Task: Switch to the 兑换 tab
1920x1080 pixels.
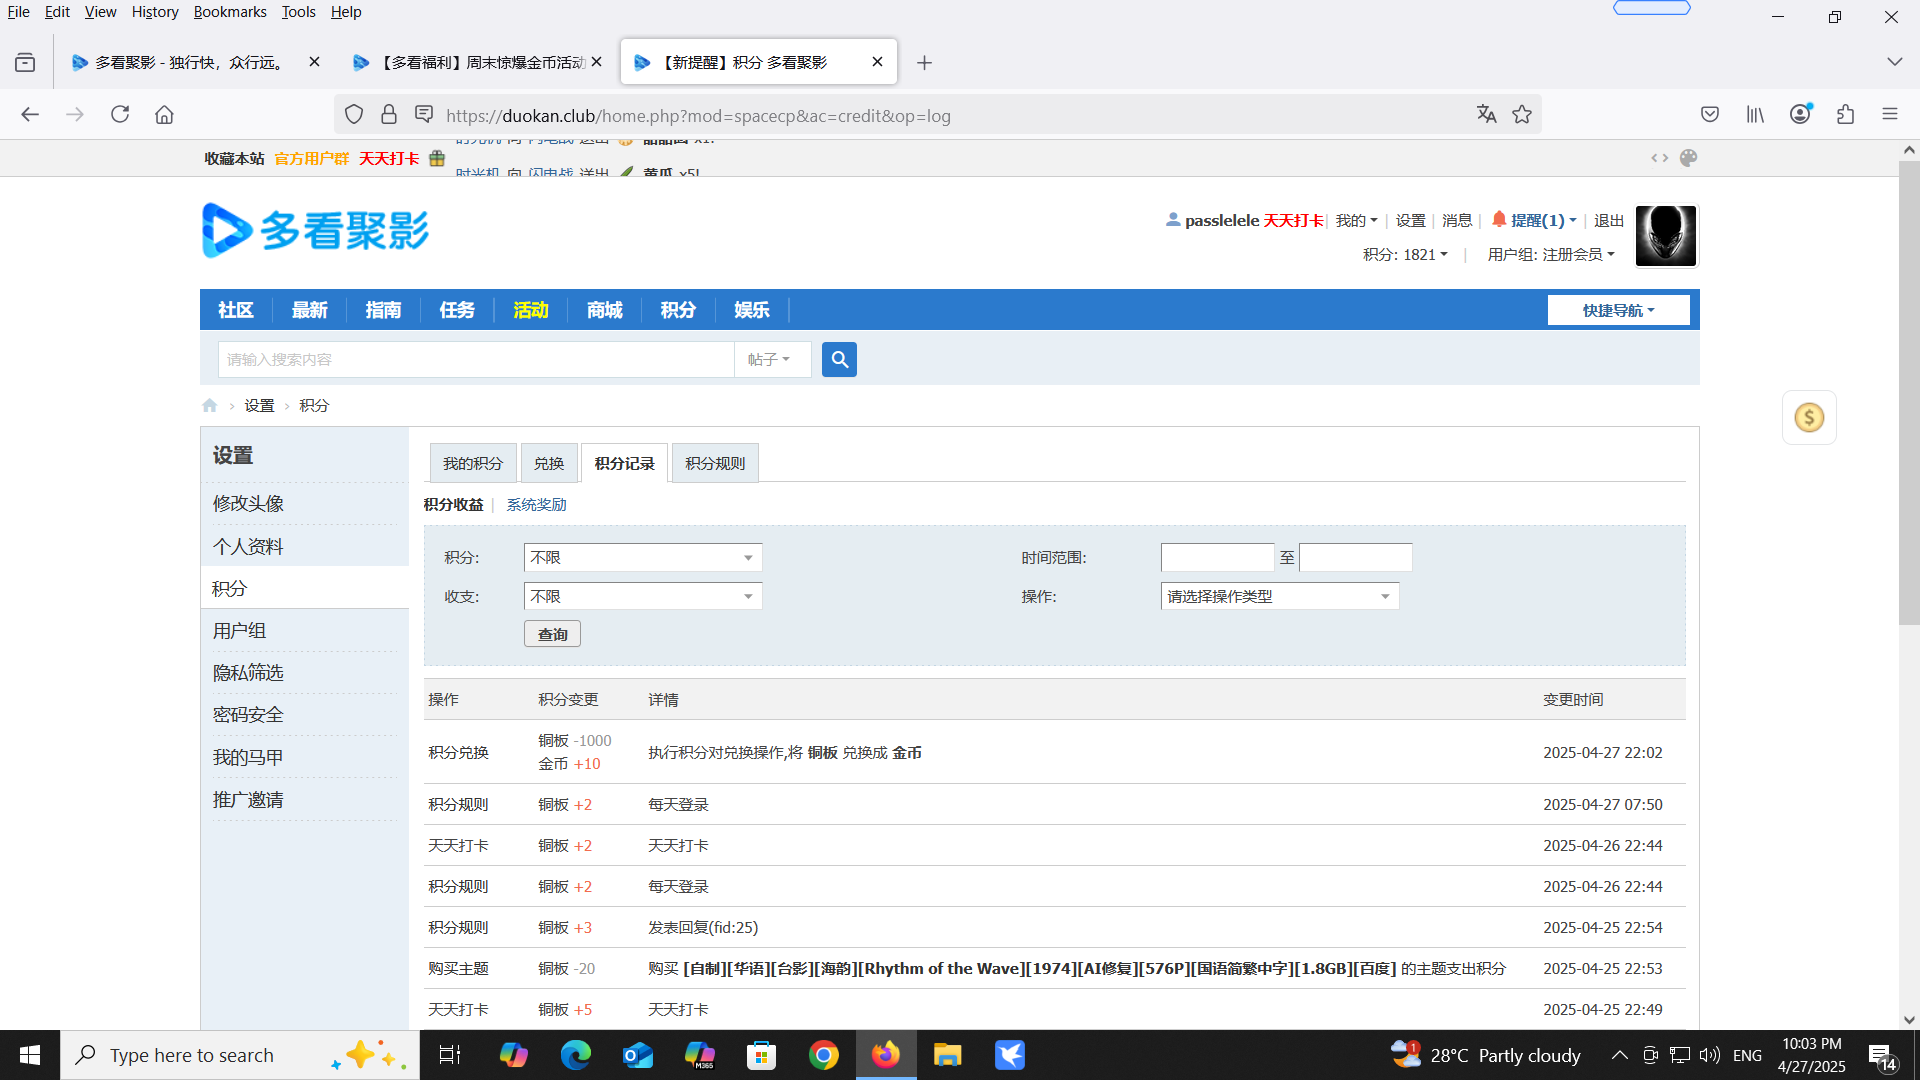Action: click(x=548, y=464)
